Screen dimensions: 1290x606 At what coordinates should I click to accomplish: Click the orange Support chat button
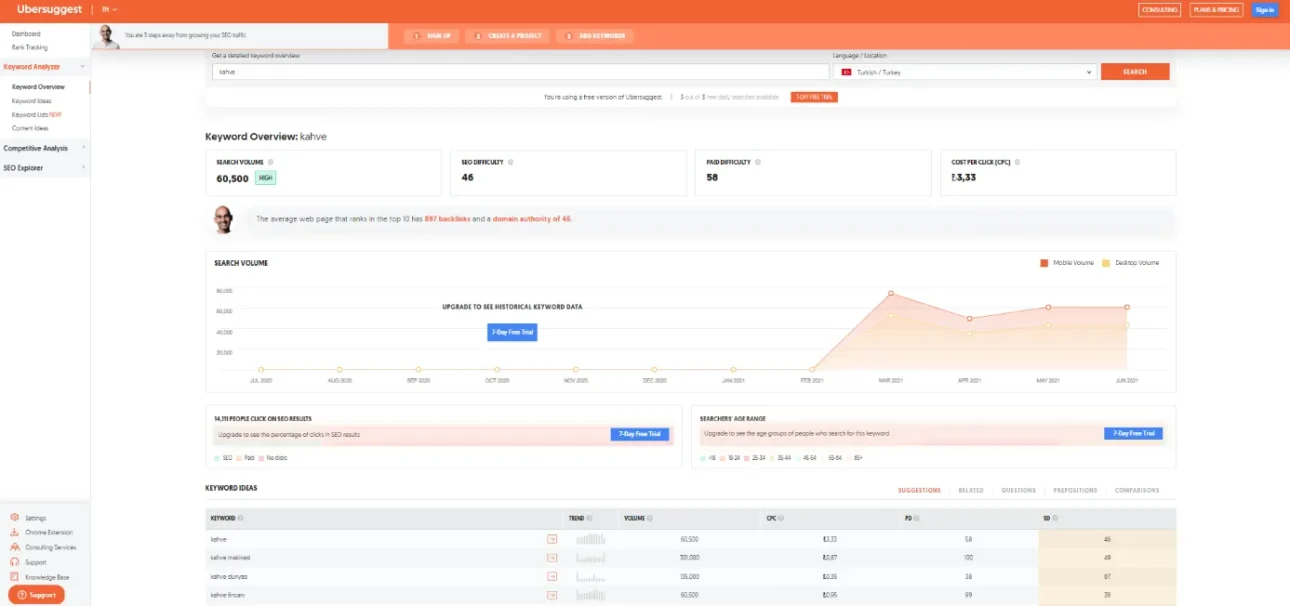coord(36,595)
